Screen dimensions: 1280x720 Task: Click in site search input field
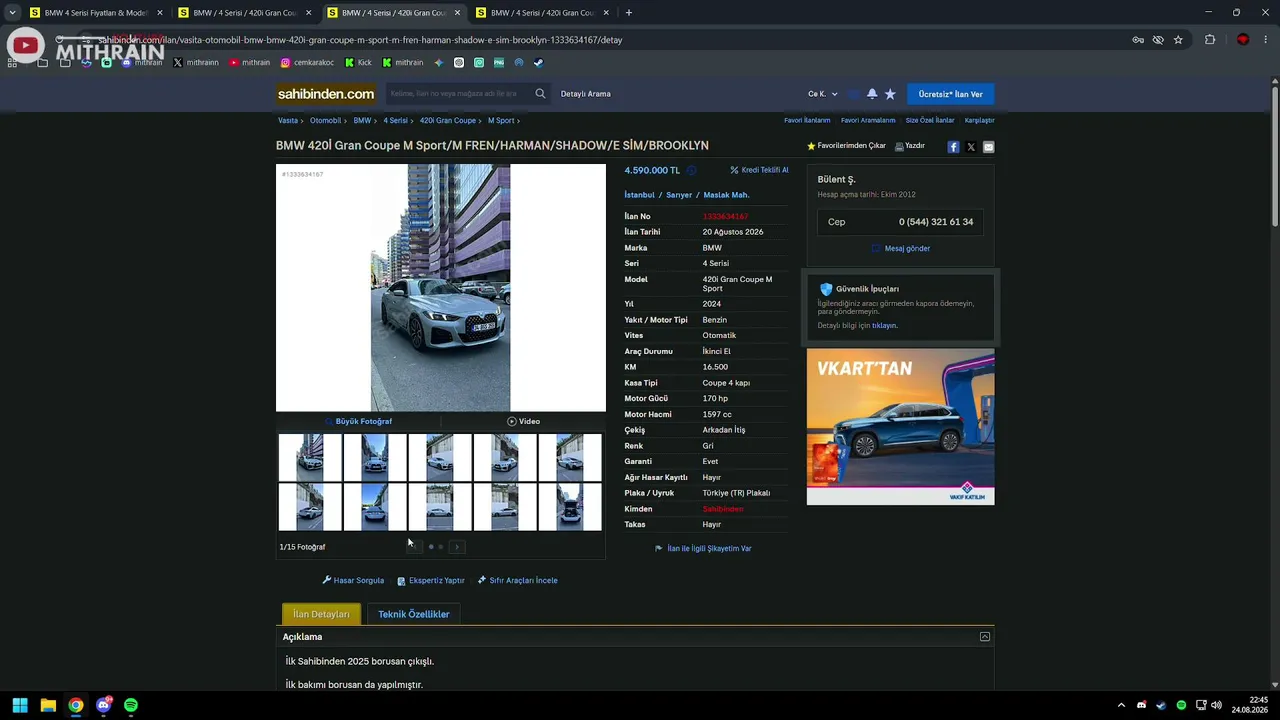tap(458, 94)
